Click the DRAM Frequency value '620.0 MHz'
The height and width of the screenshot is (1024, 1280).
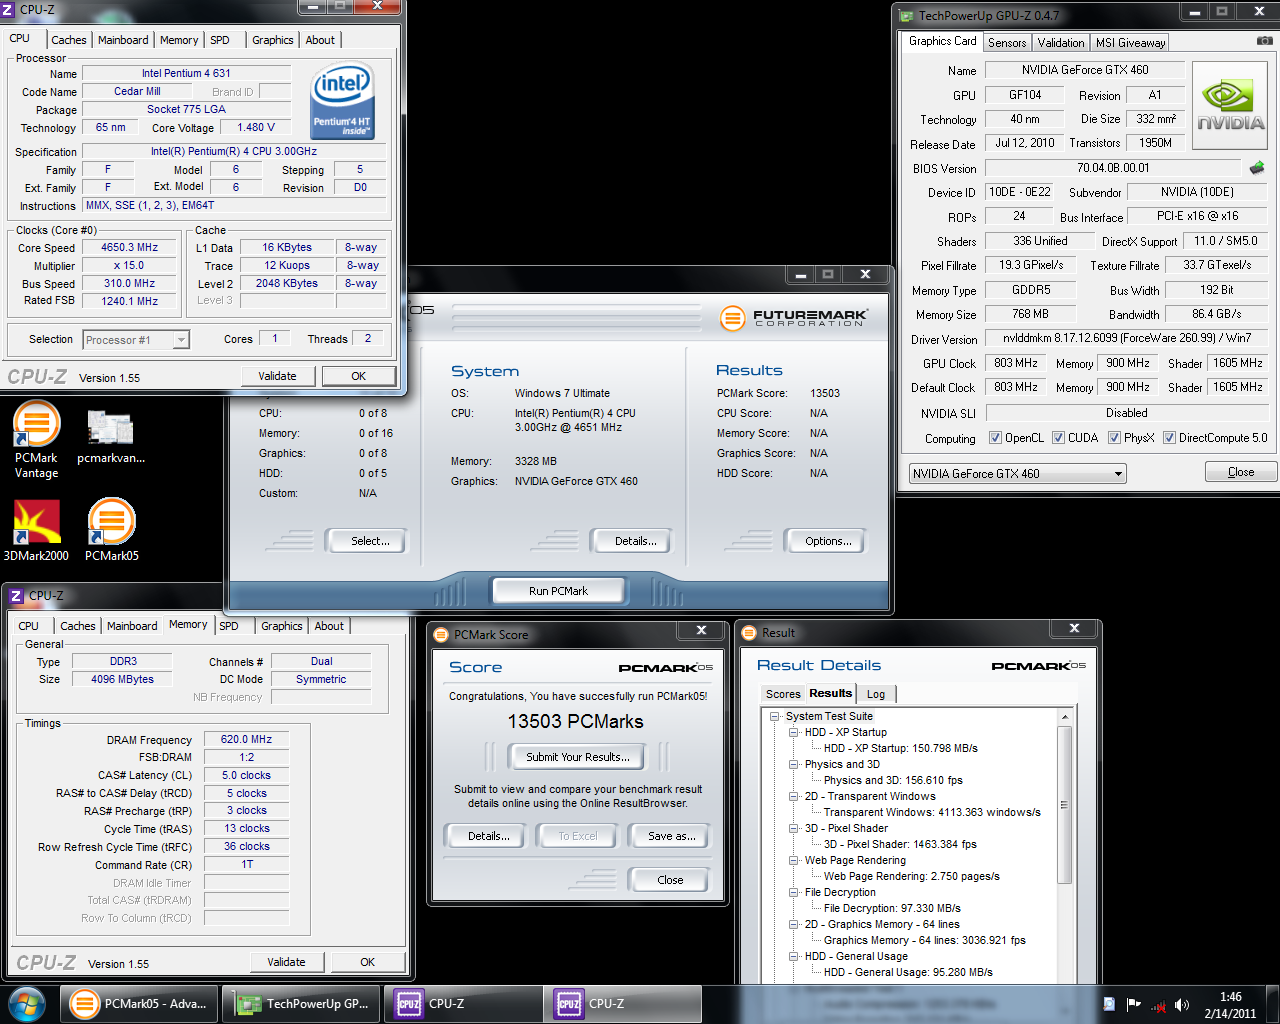point(246,740)
